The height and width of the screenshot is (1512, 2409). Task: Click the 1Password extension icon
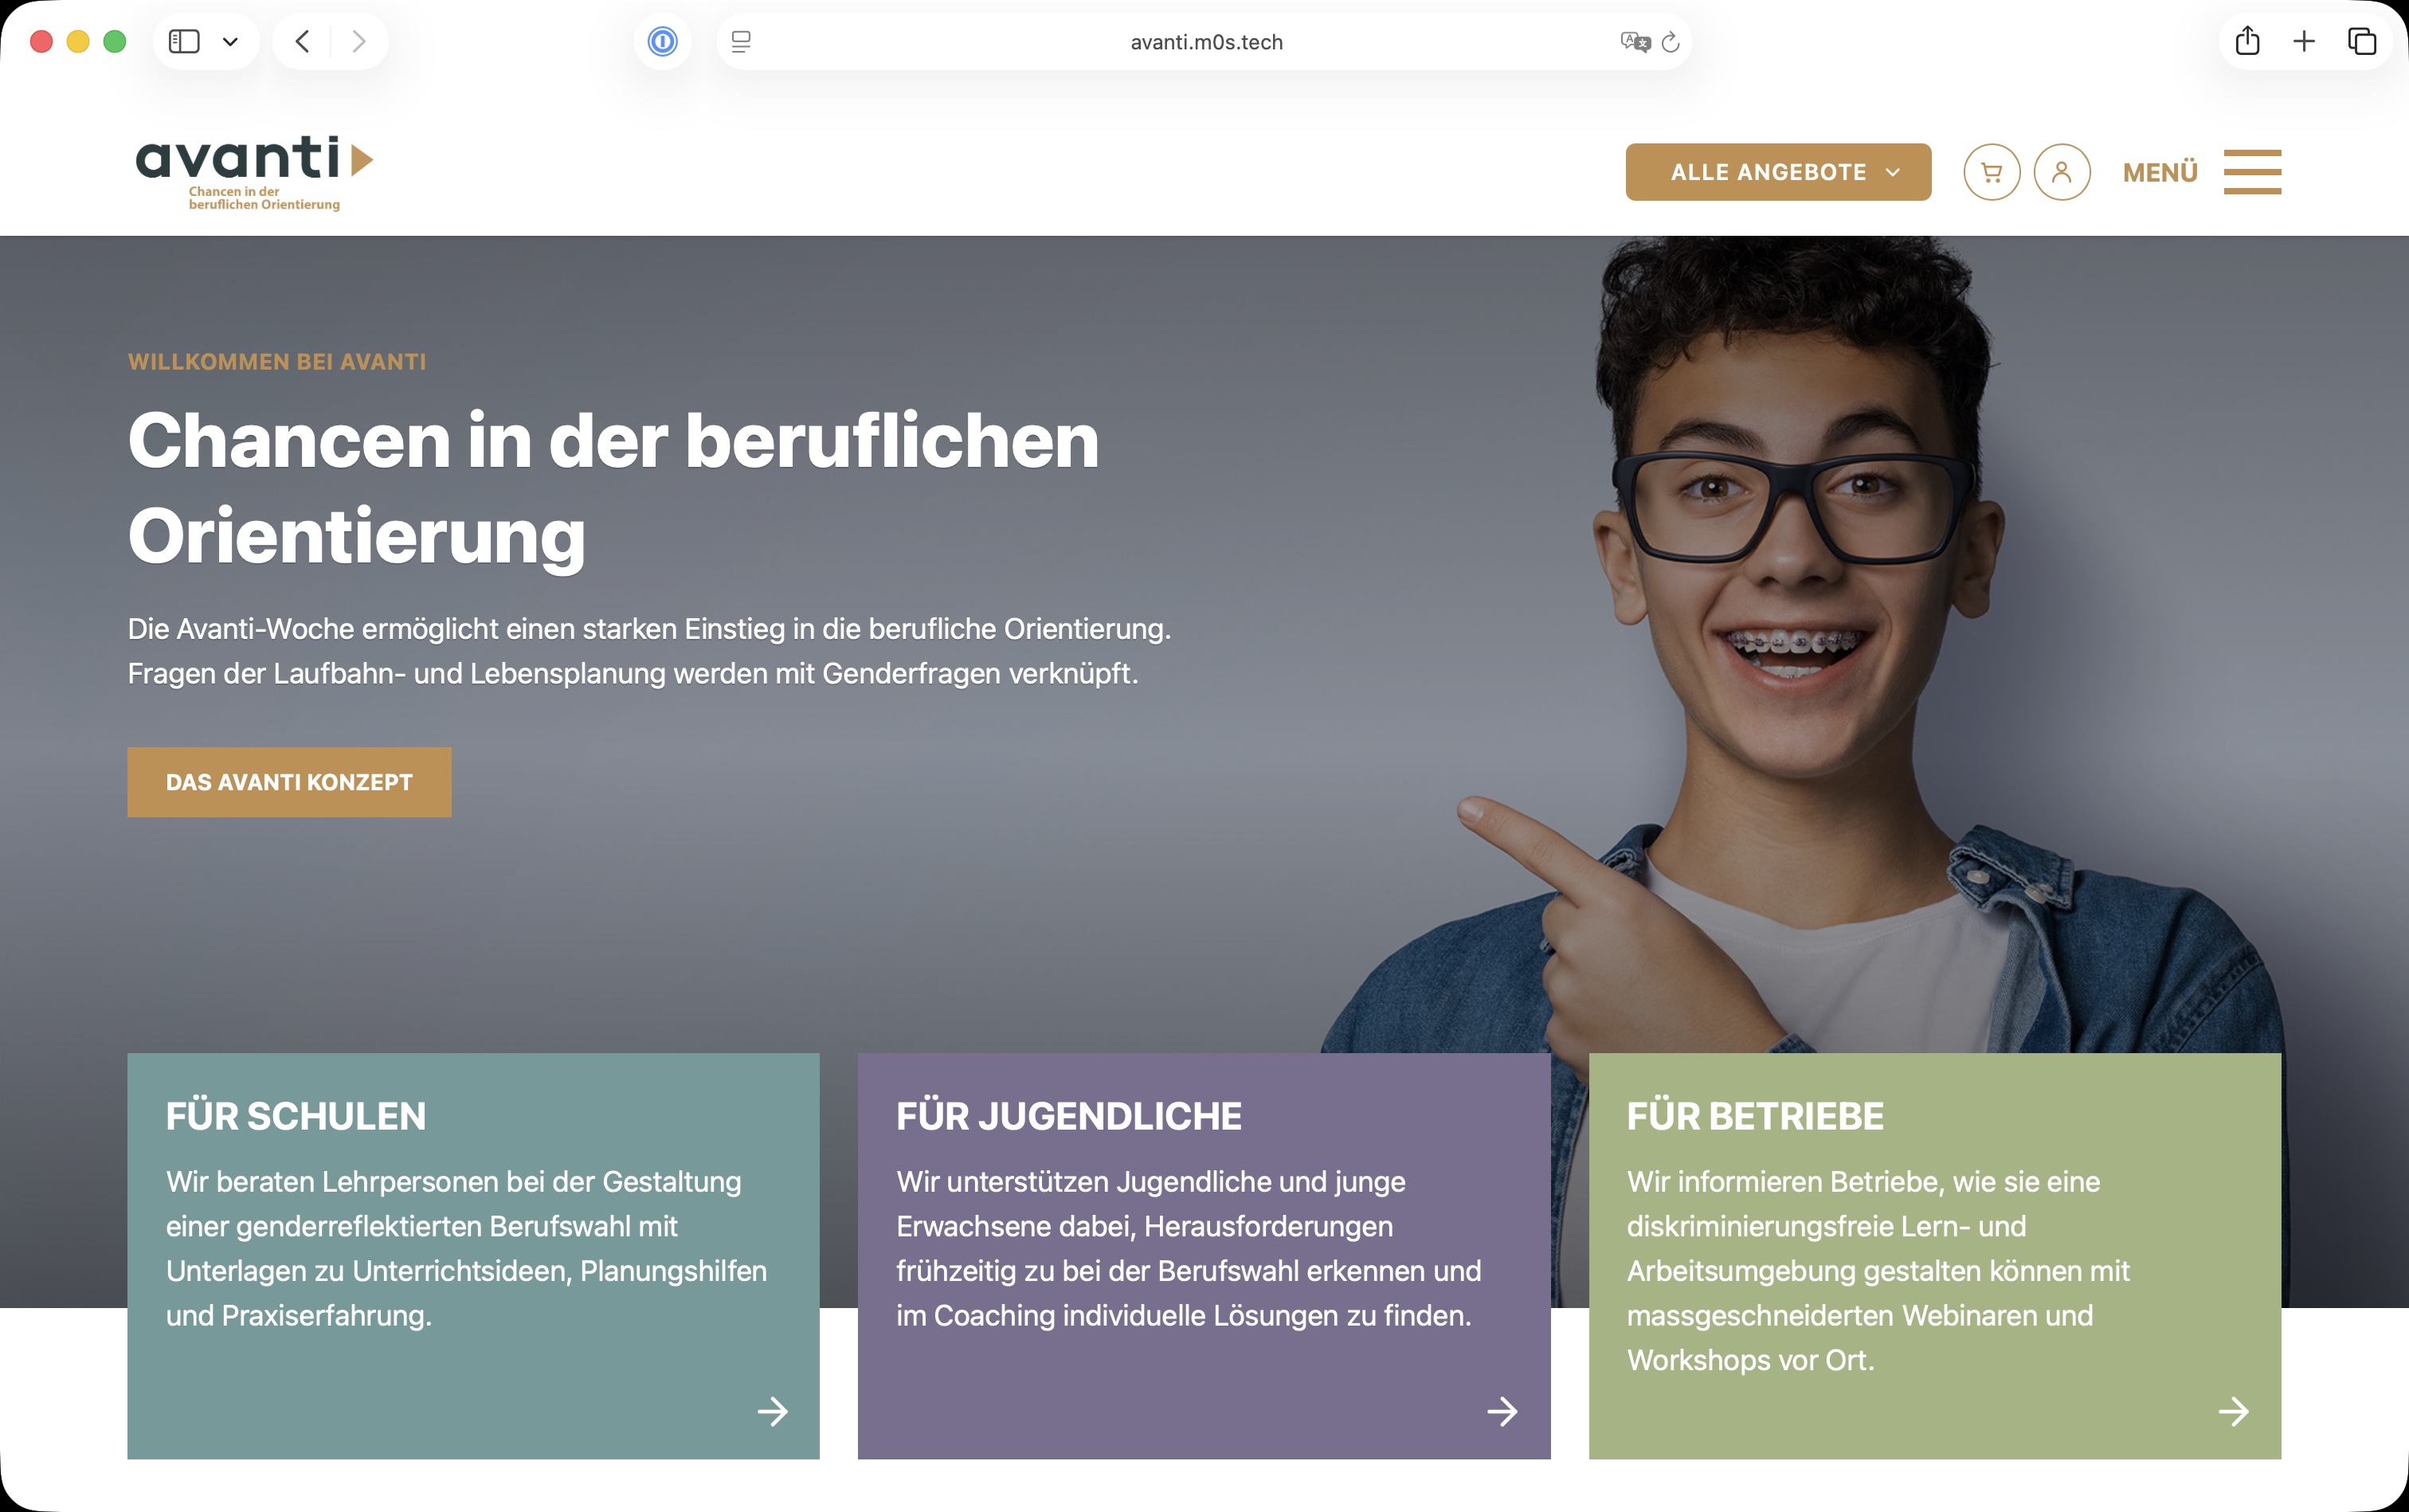coord(662,41)
